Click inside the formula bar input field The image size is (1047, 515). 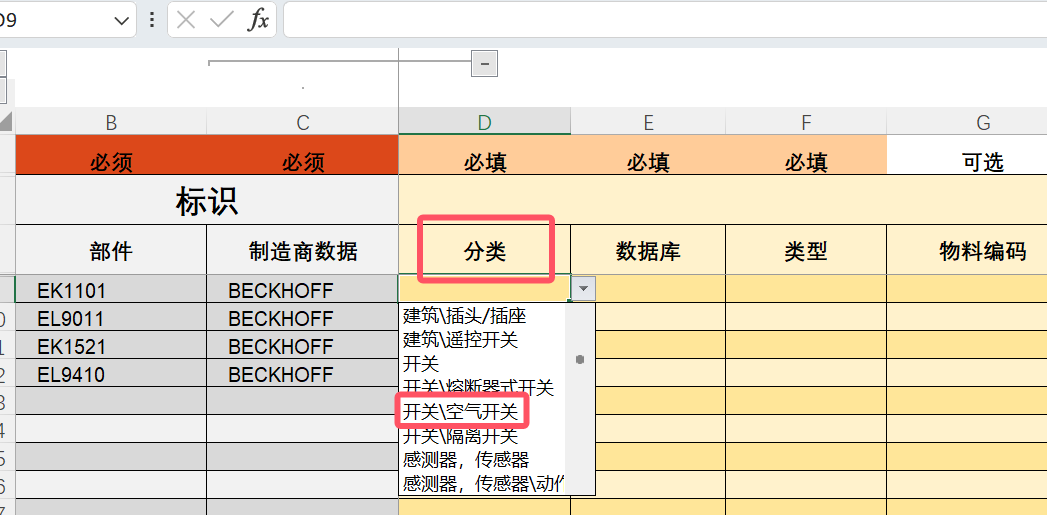click(660, 20)
